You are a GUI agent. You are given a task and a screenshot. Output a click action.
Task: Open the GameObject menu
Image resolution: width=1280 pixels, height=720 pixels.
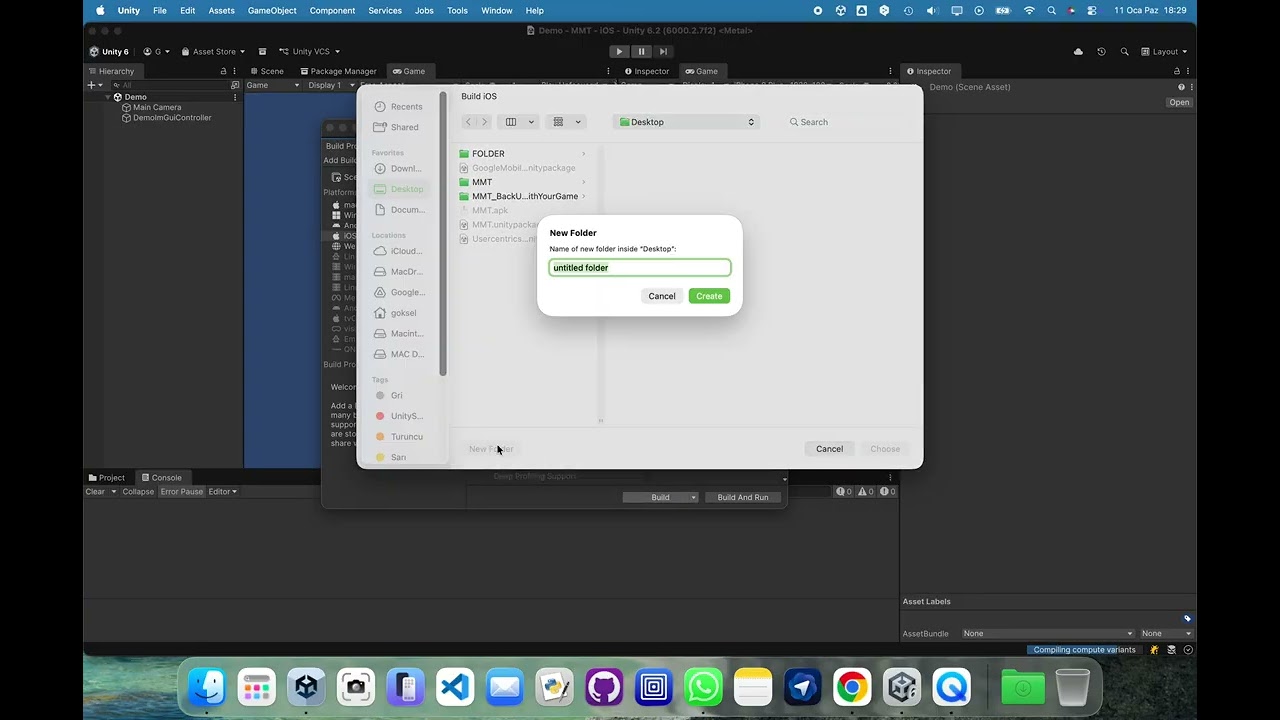click(x=272, y=10)
